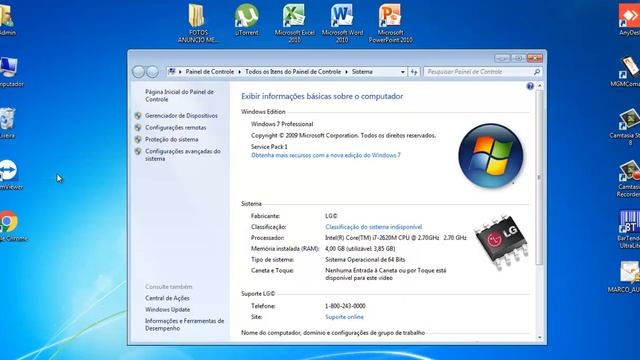Go to Todos os Itens do Painel breadcrumb

coord(293,72)
